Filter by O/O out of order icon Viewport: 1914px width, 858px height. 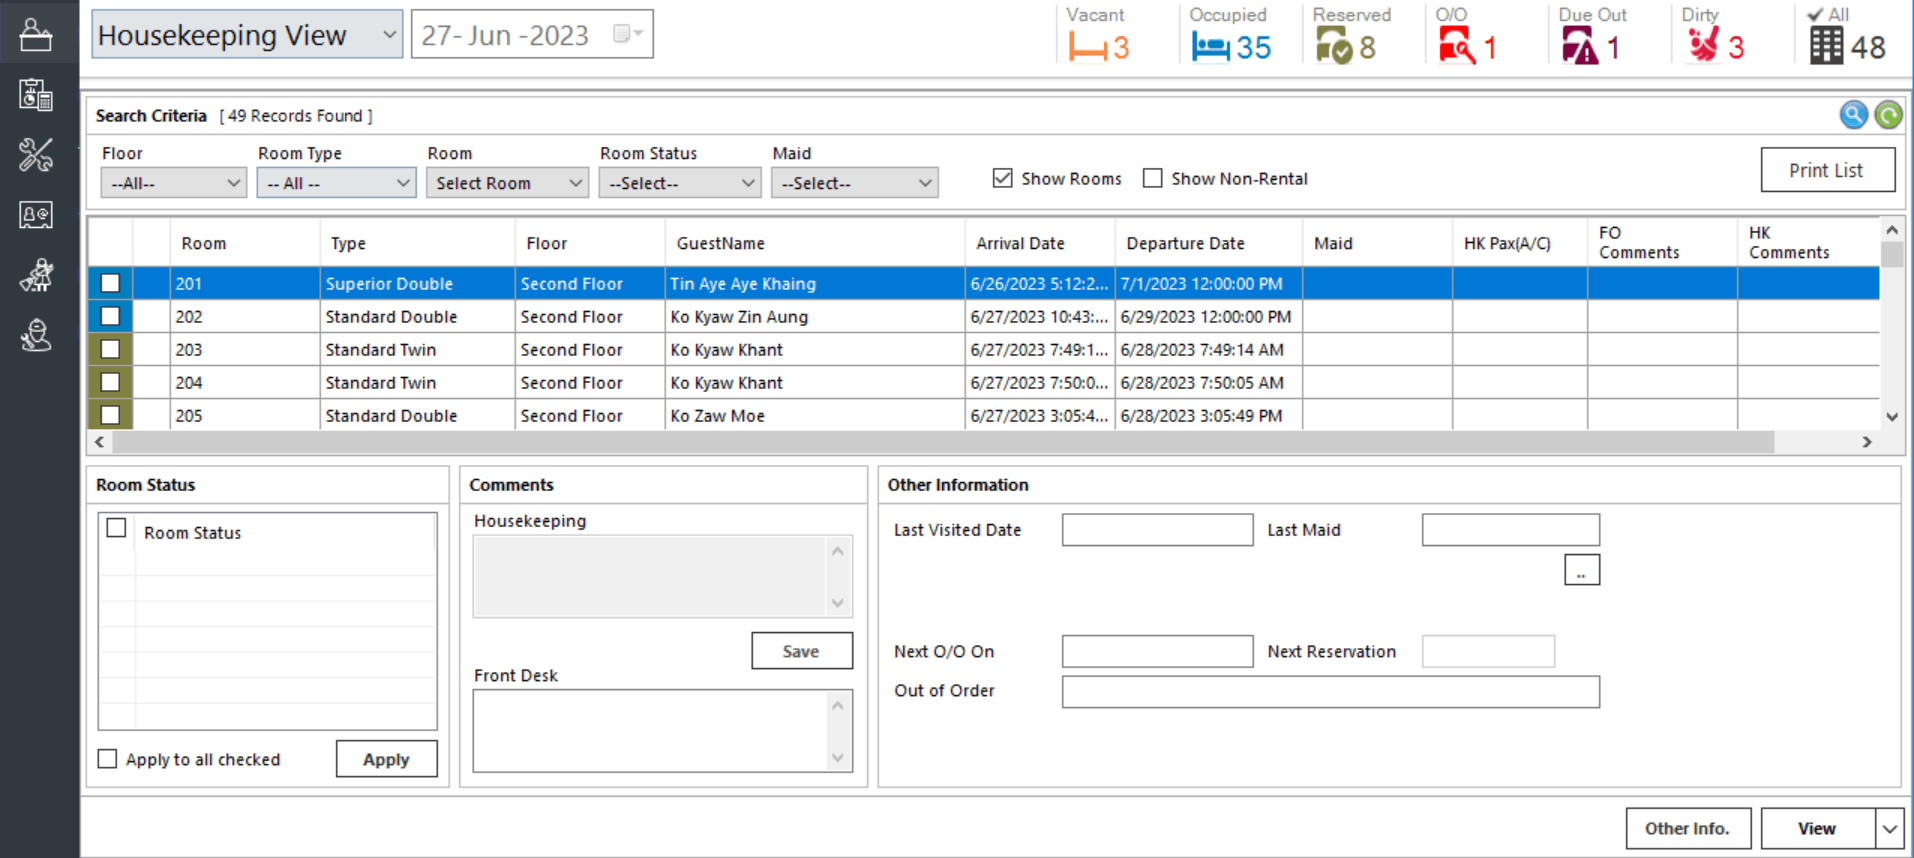pos(1457,46)
